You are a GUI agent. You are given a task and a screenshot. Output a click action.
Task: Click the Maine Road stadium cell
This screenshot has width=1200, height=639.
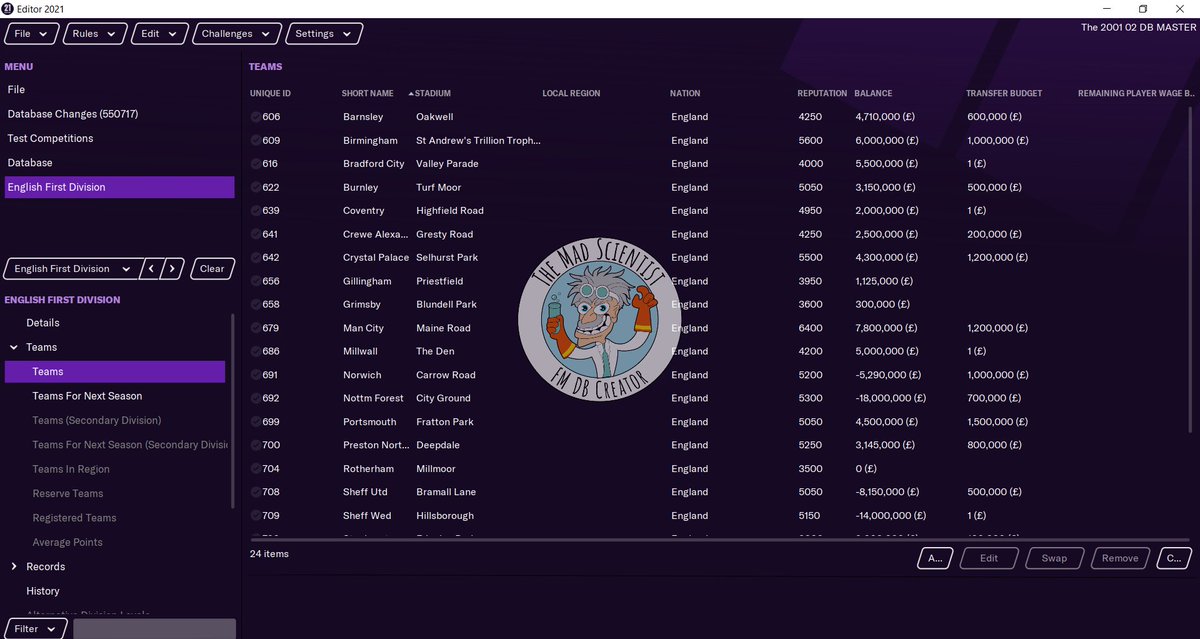tap(443, 328)
